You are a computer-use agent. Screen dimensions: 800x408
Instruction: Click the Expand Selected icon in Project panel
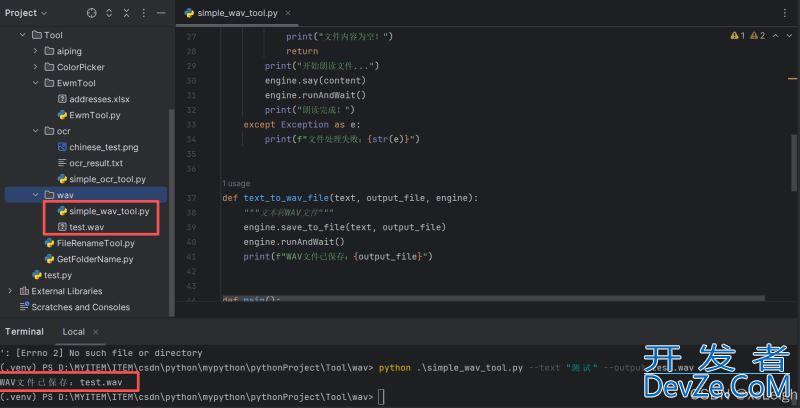pos(110,13)
